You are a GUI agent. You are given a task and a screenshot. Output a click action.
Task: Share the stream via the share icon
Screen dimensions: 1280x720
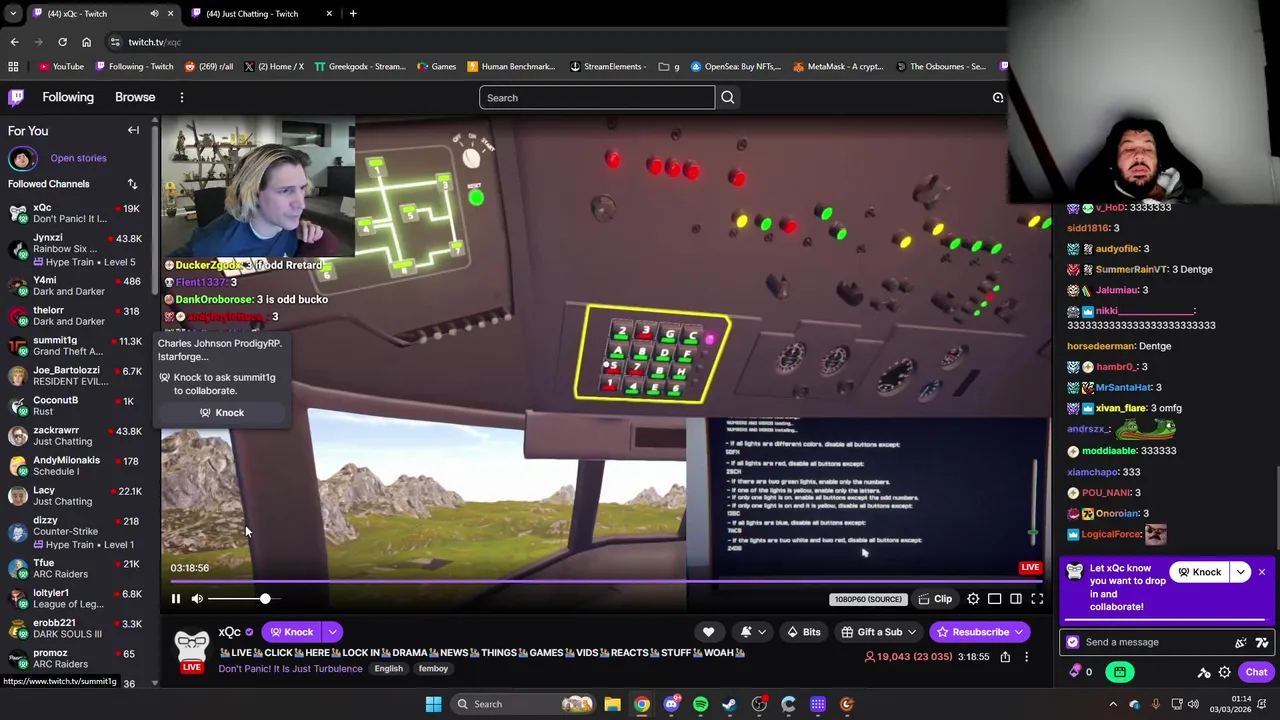coord(1005,657)
